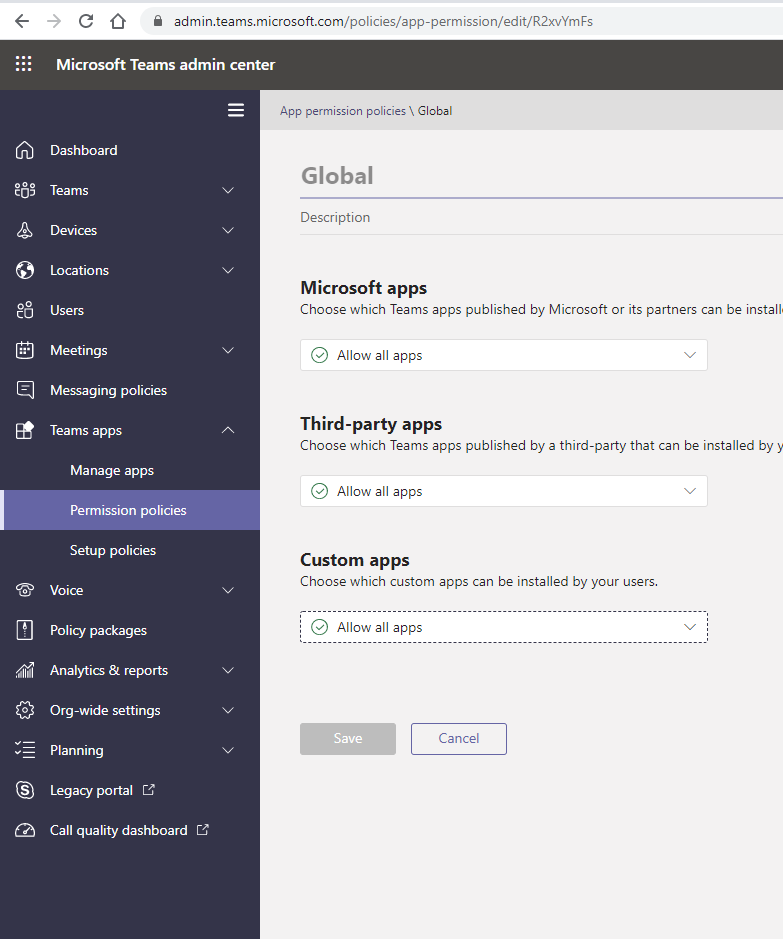Viewport: 783px width, 939px height.
Task: Click the Third-party apps heading
Action: (x=371, y=424)
